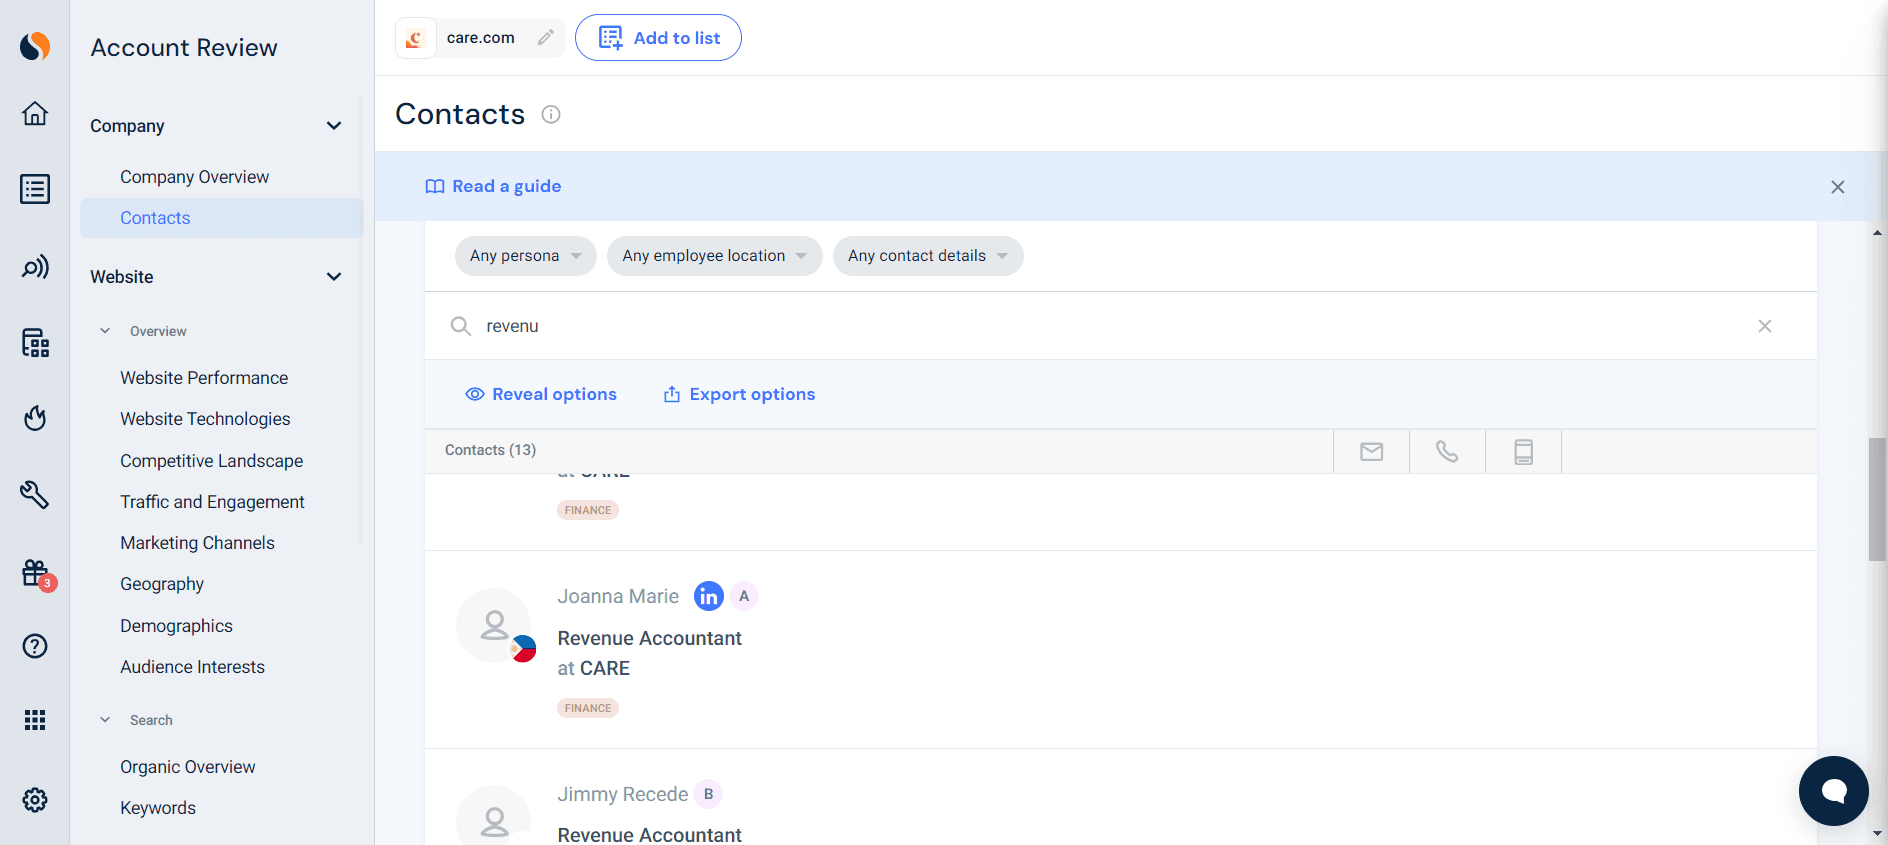Open Traffic and Engagement page
Screen dimensions: 1888x845
click(212, 502)
